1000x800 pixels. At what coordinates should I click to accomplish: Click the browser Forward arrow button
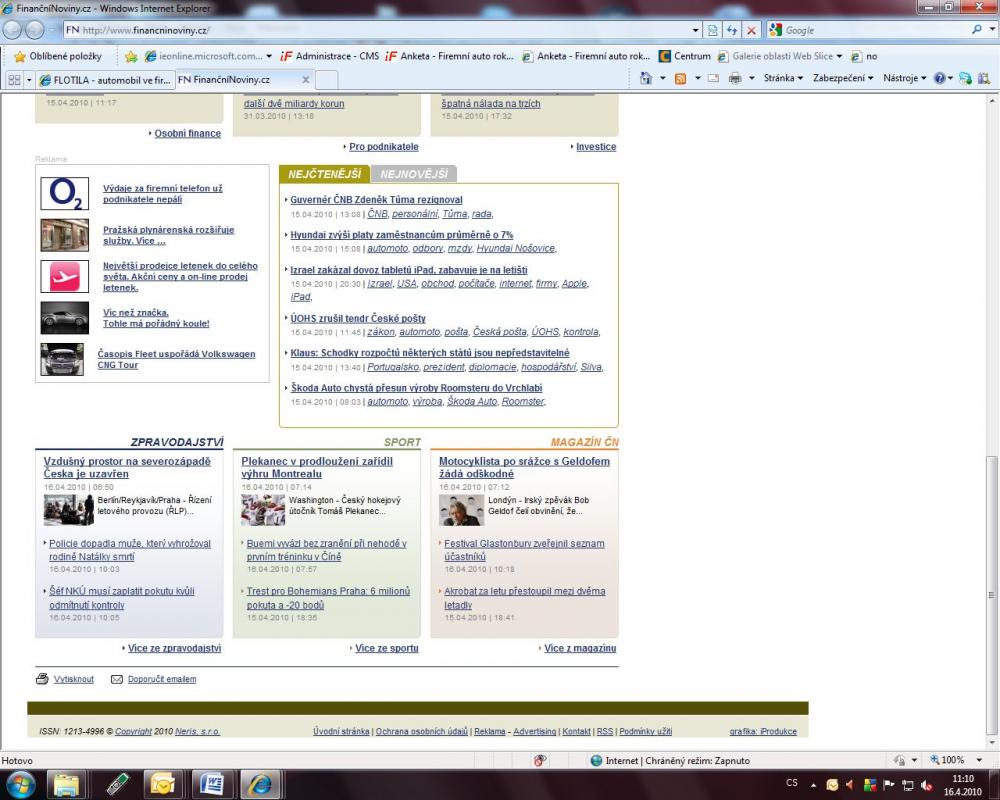[x=34, y=30]
